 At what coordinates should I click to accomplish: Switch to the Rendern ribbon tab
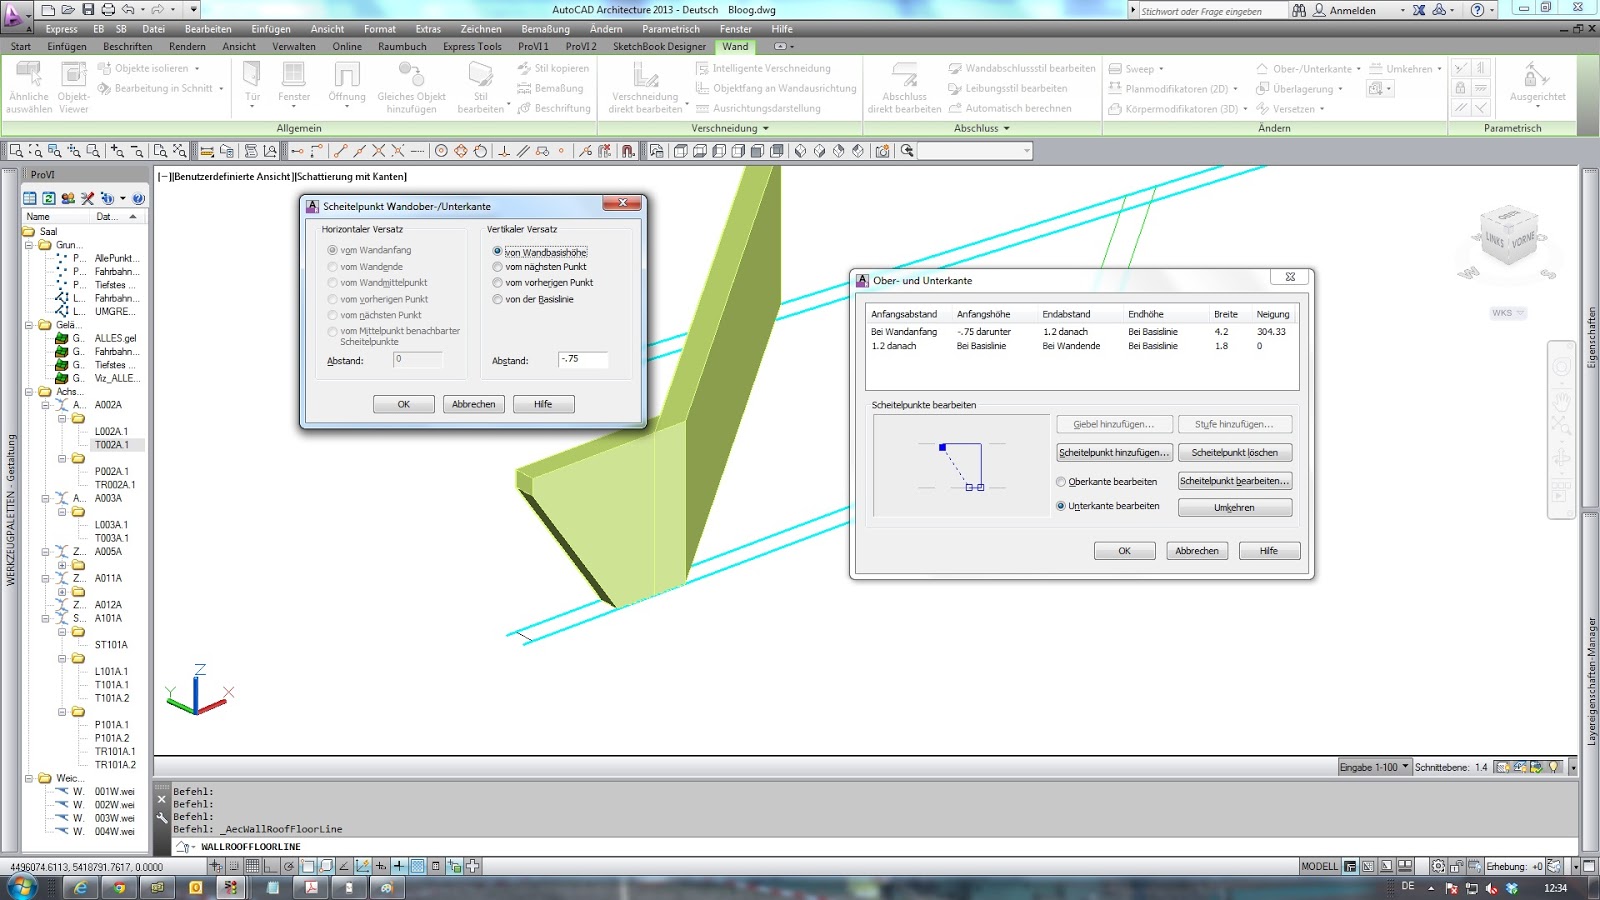(x=187, y=46)
